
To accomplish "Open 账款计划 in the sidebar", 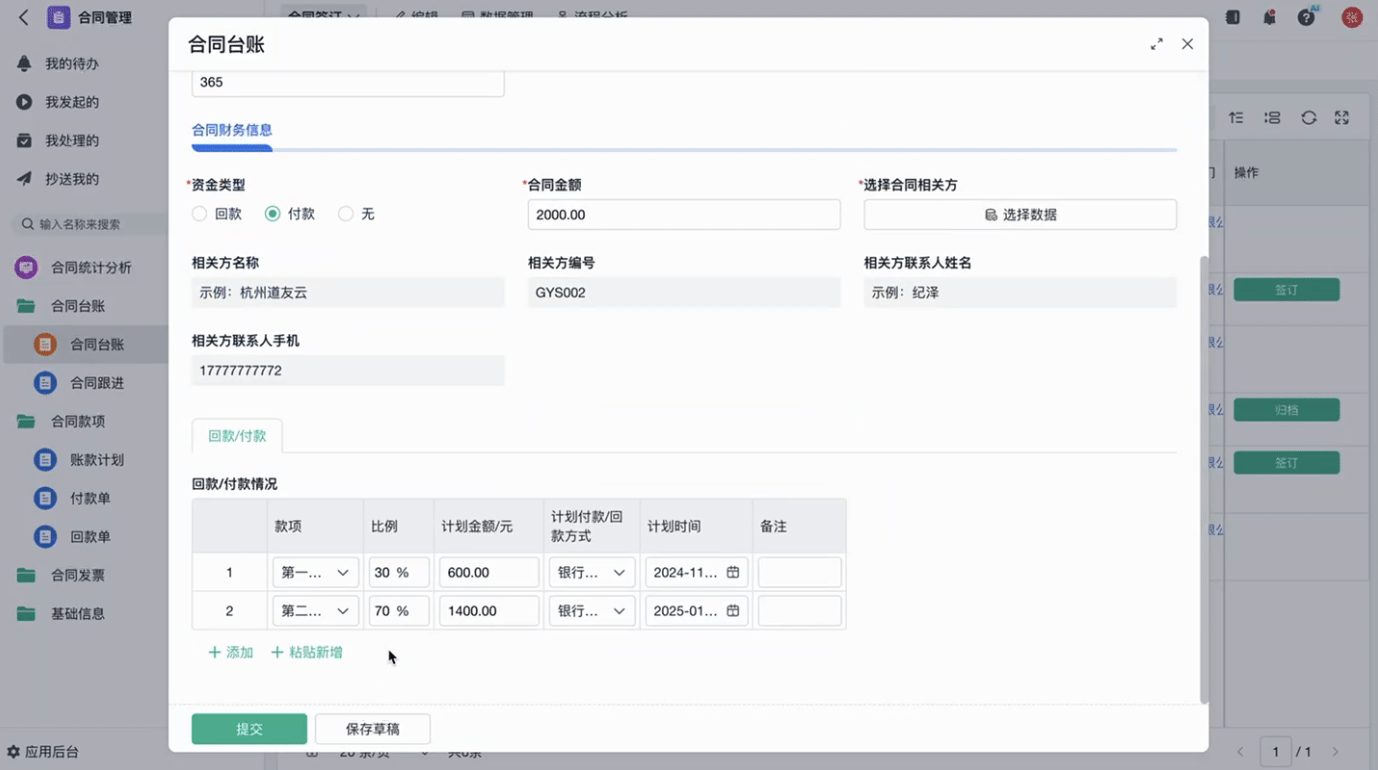I will (97, 460).
